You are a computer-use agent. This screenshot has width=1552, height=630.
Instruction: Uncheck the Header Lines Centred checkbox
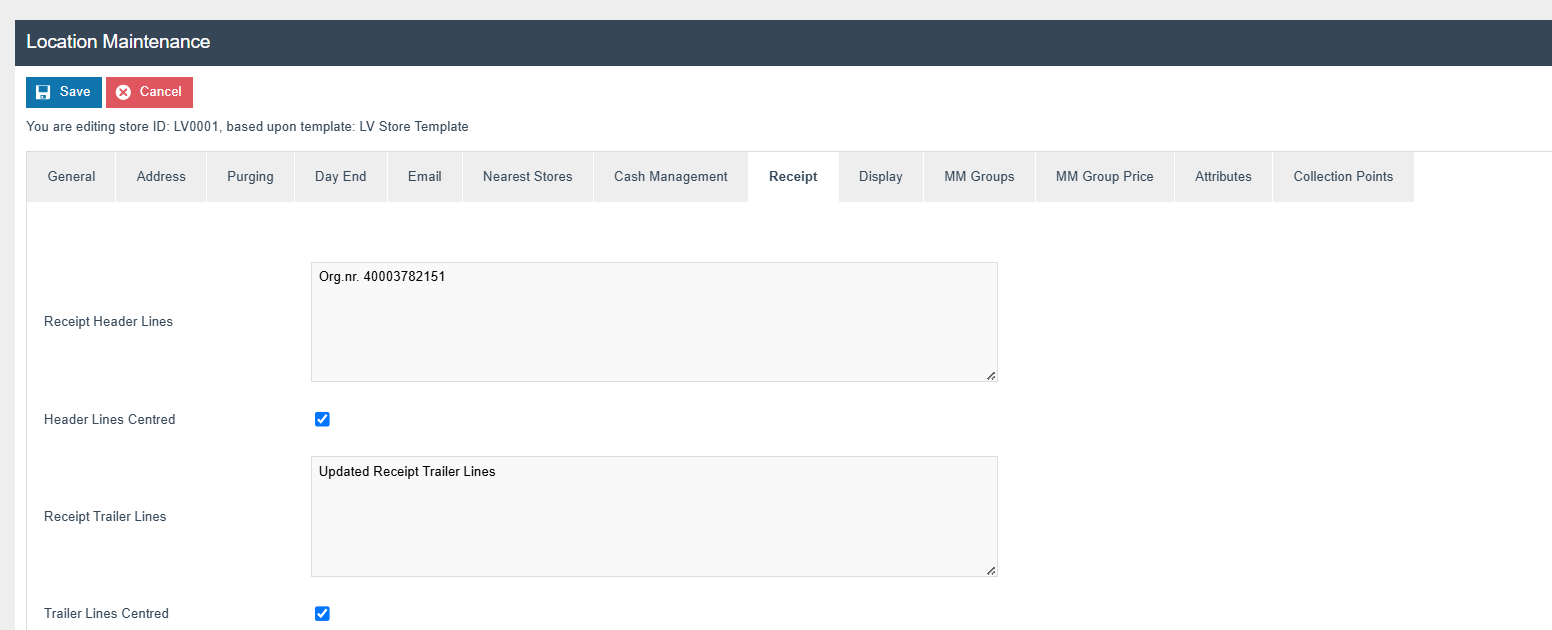click(x=322, y=419)
